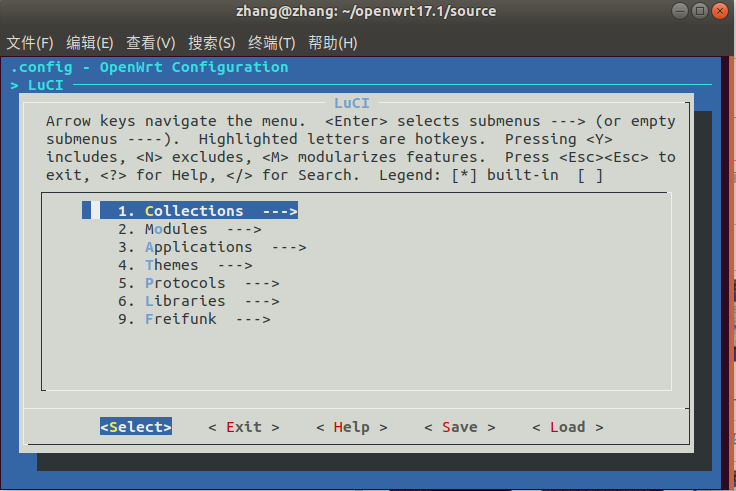736x491 pixels.
Task: Open the 搜索(S) menu
Action: (x=211, y=43)
